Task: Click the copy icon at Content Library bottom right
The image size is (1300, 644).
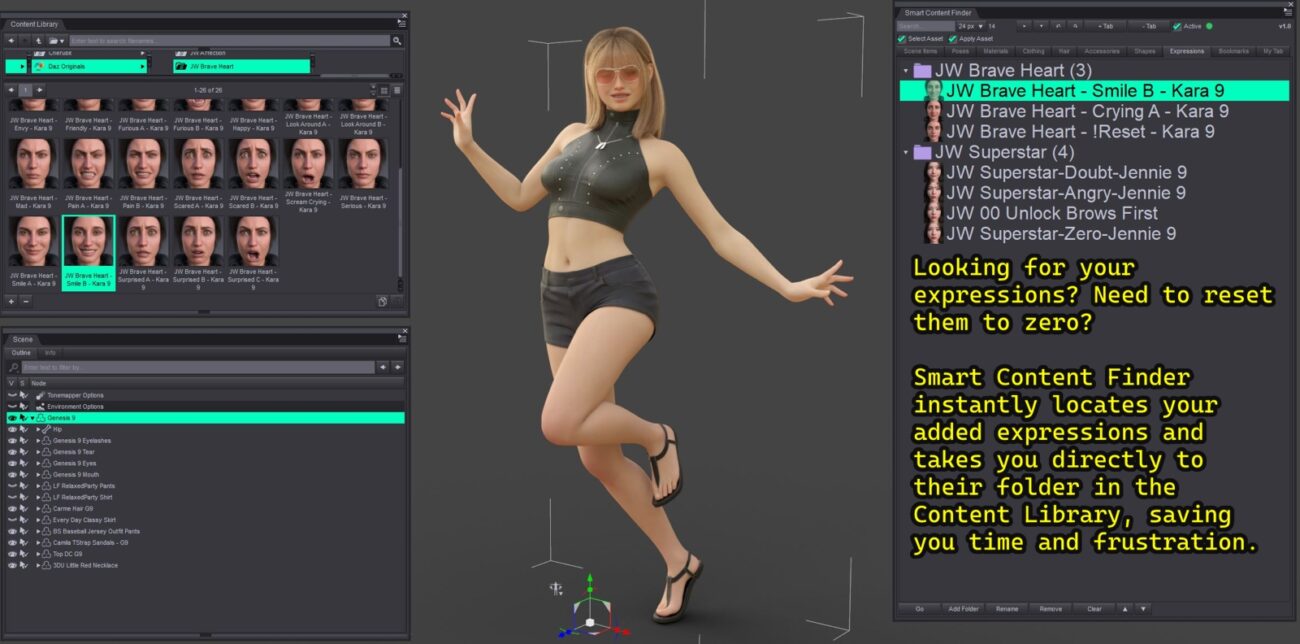Action: 382,301
